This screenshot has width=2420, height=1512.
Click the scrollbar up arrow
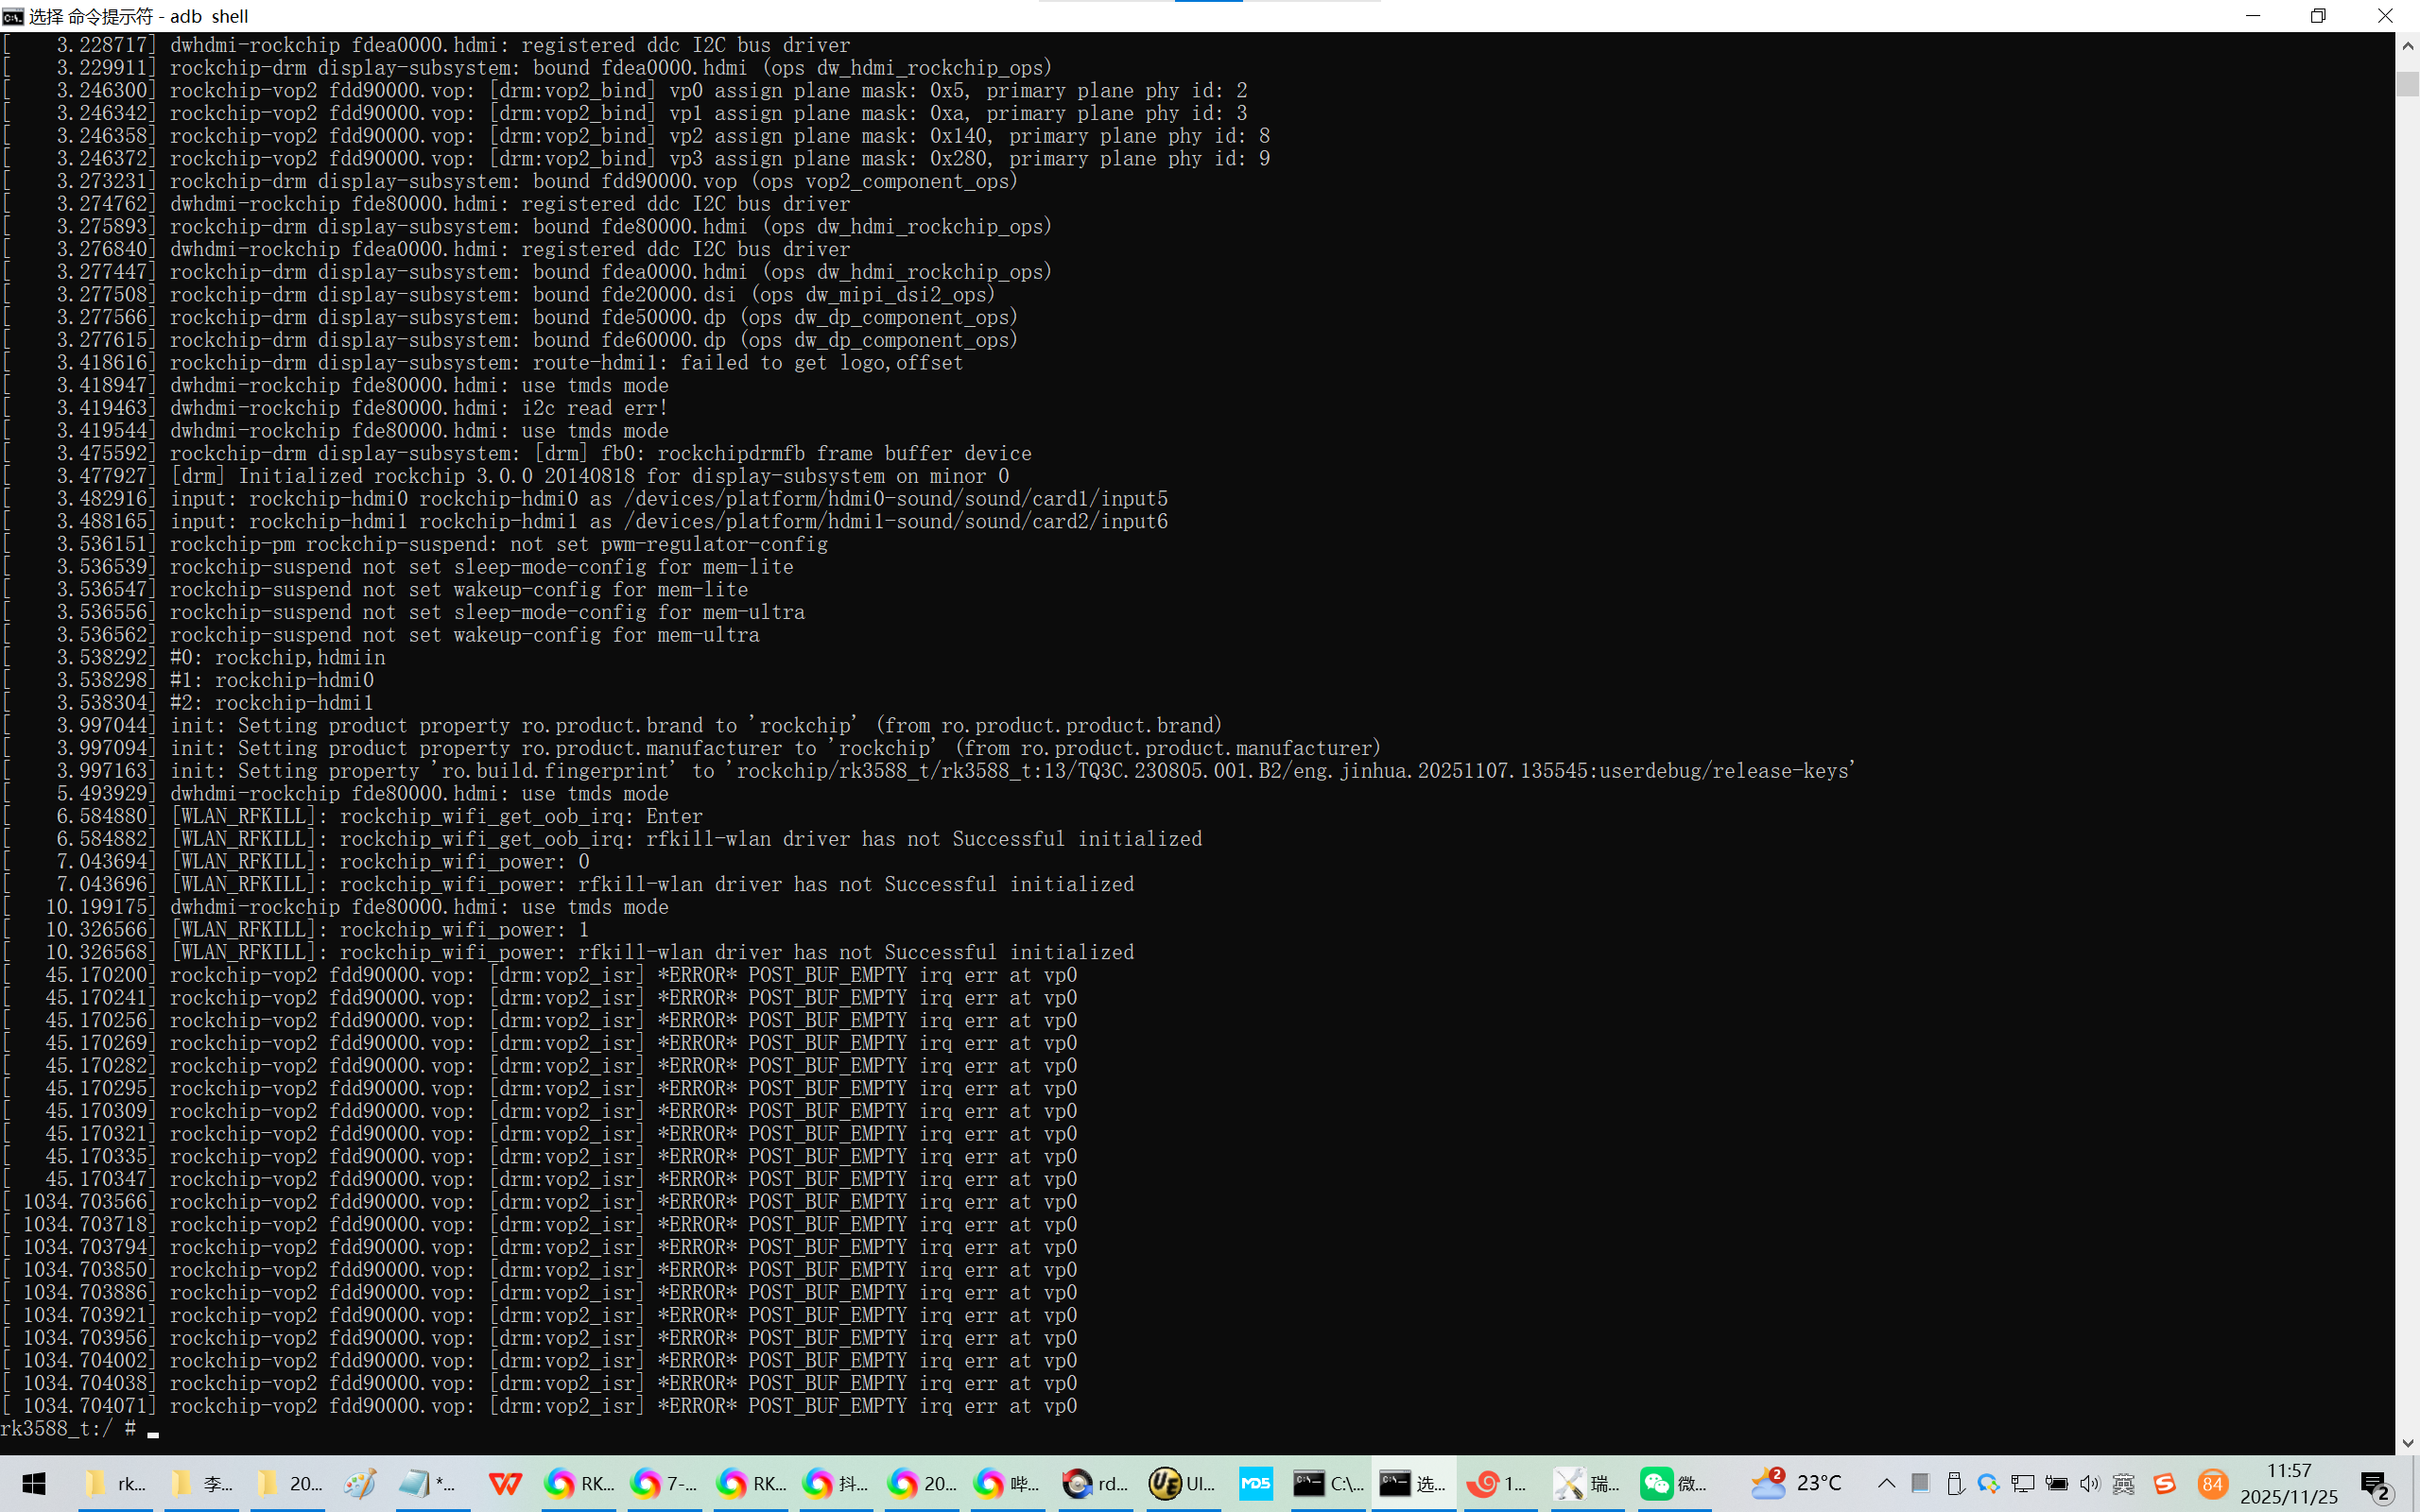[x=2407, y=46]
